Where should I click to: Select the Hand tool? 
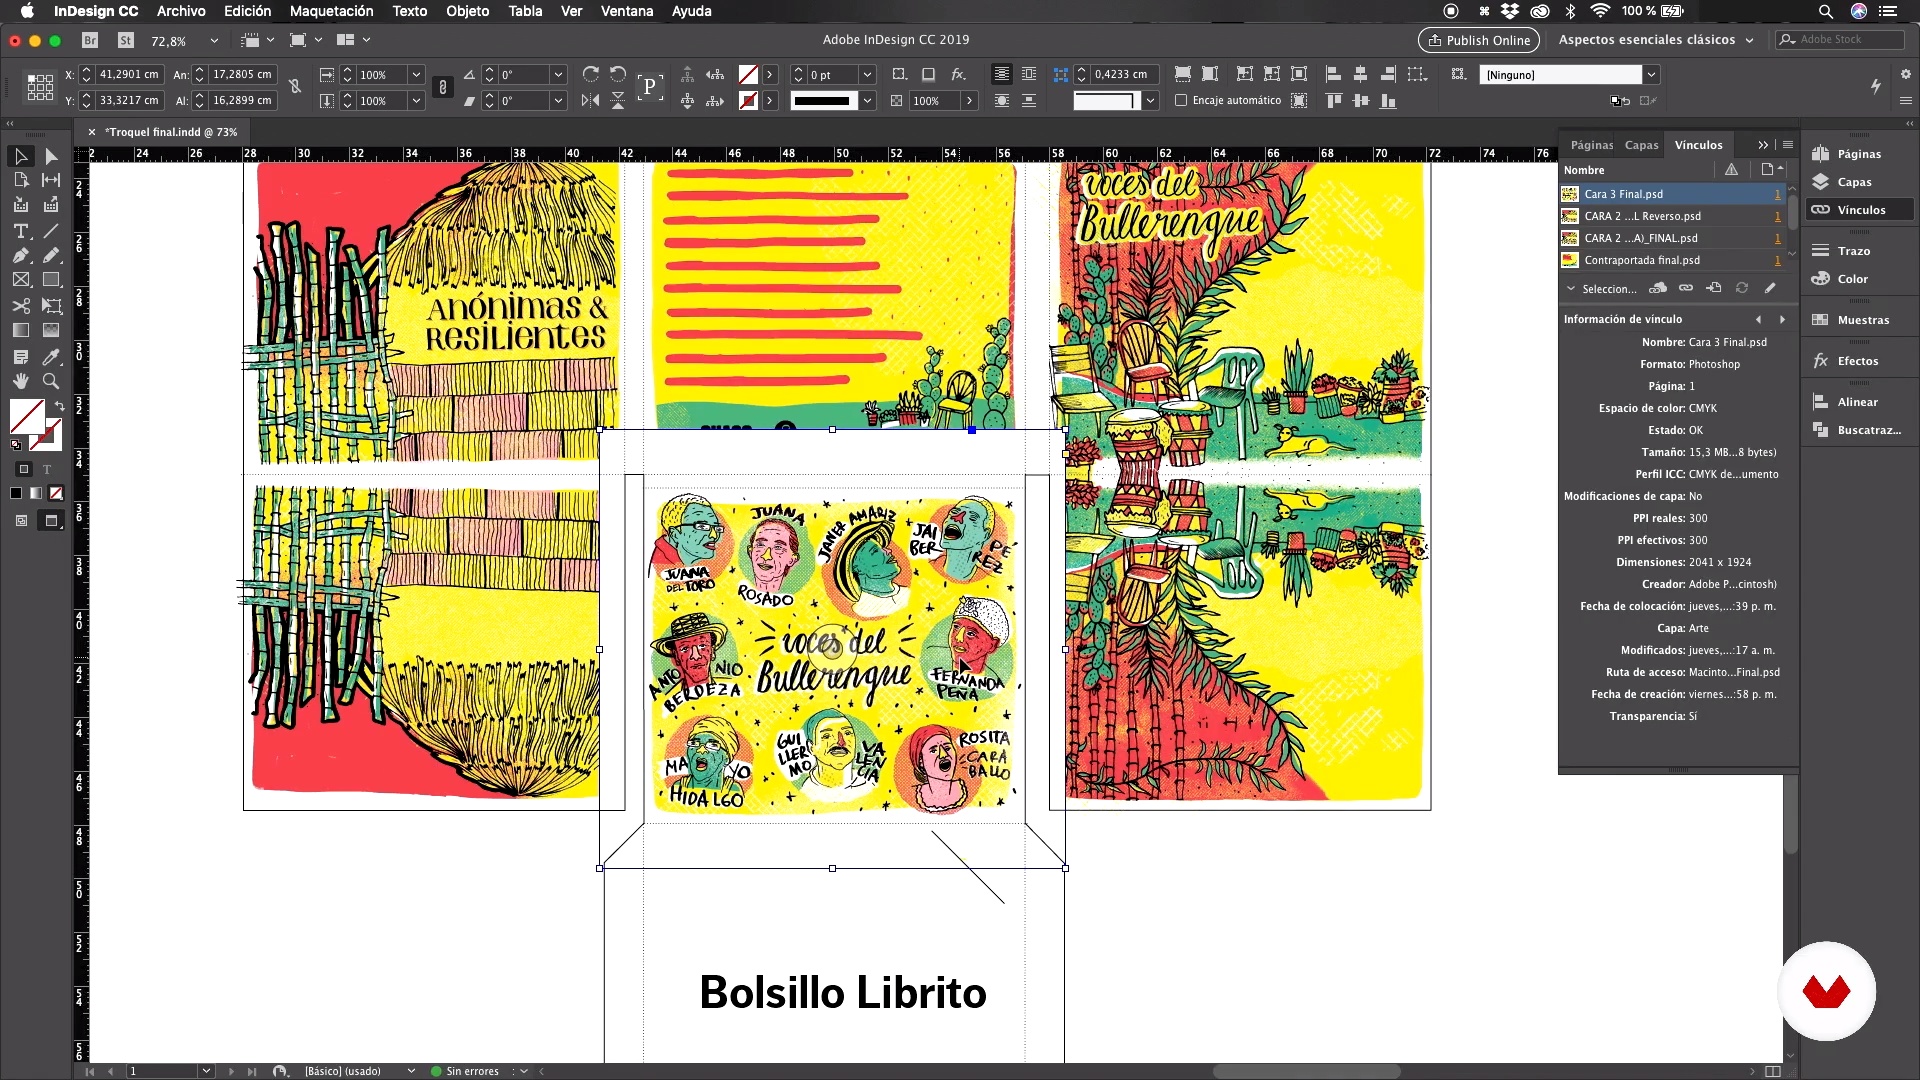tap(20, 381)
